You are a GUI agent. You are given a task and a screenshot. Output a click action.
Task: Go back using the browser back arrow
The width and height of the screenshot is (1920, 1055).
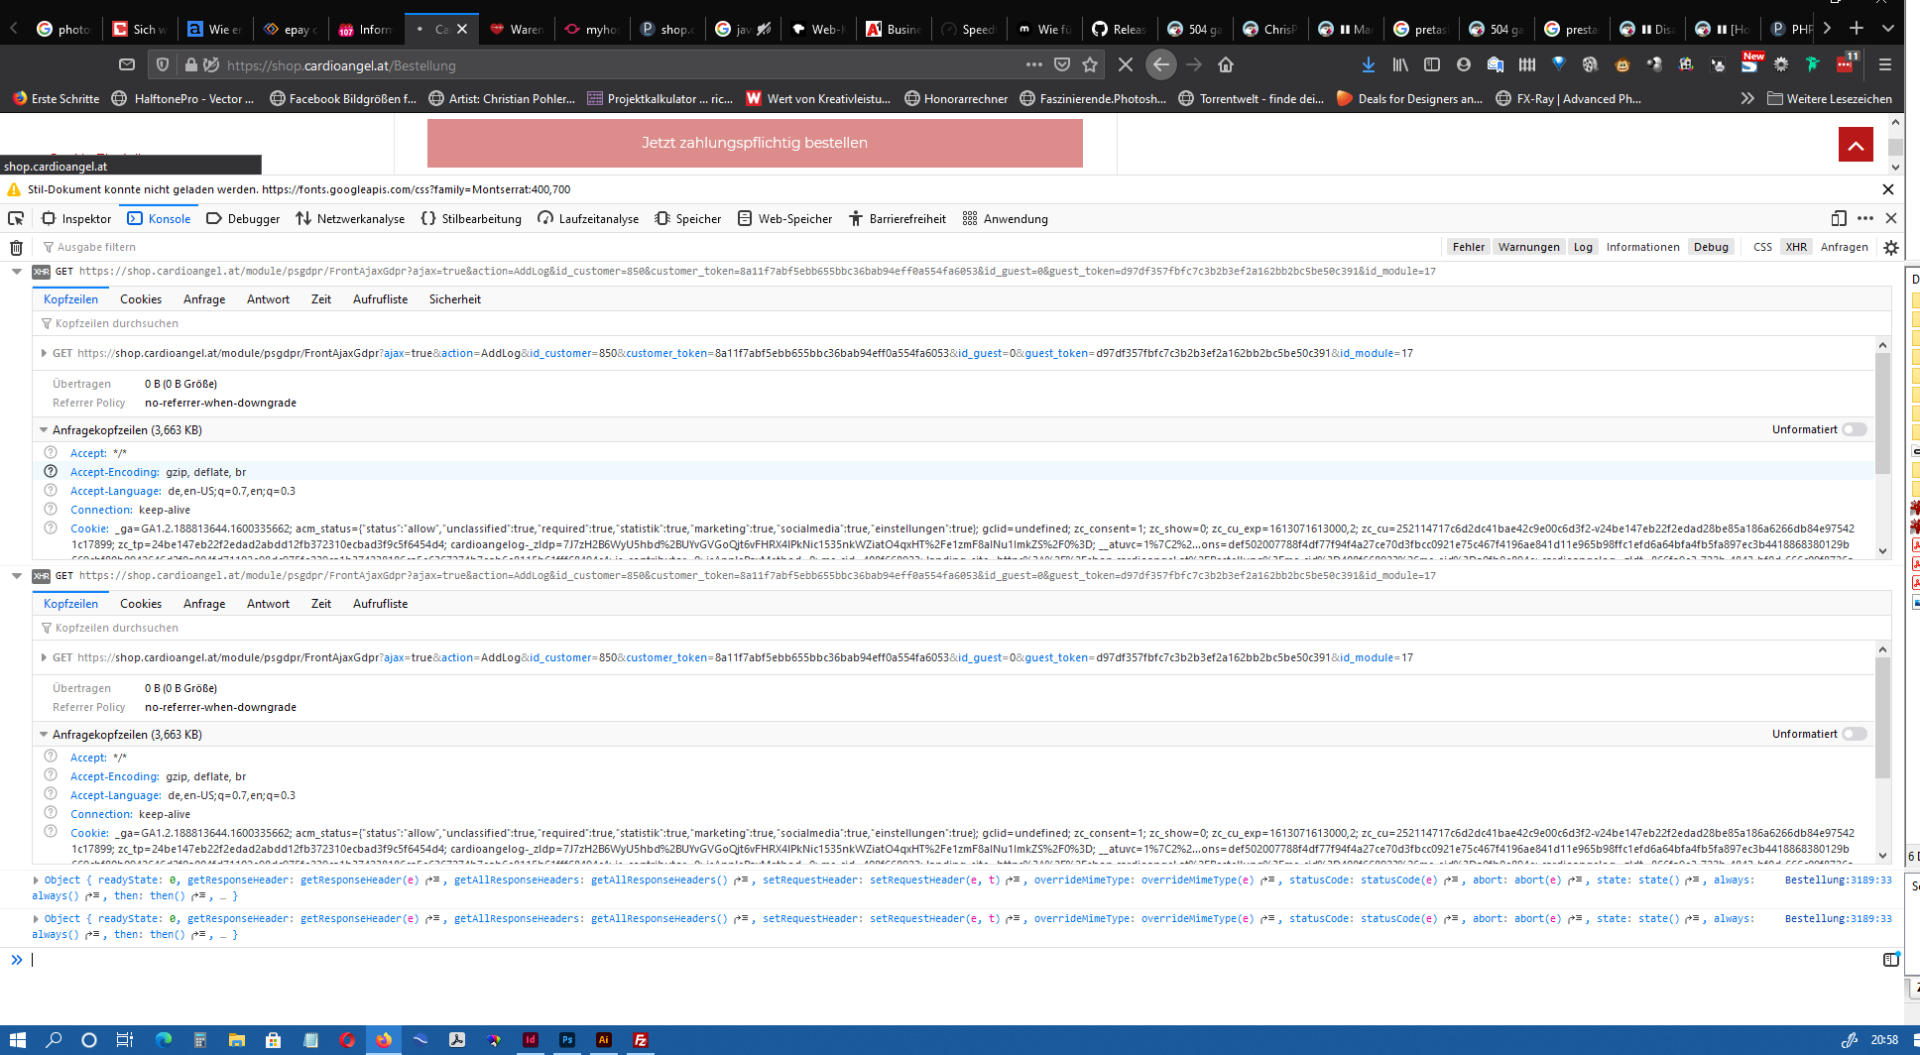tap(1160, 65)
